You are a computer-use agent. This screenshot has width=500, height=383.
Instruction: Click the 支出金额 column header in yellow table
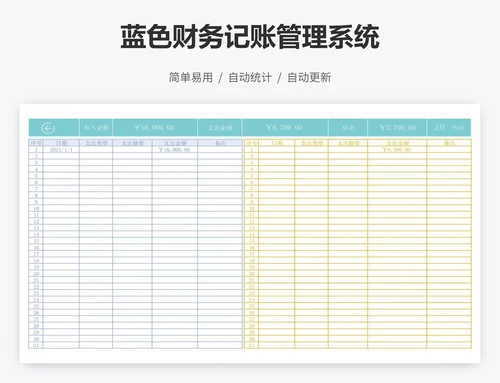coord(397,143)
